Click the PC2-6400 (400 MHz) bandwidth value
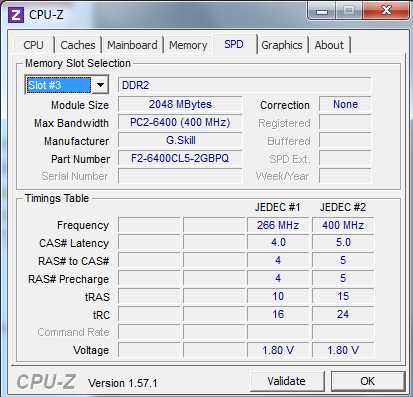This screenshot has width=413, height=397. (180, 122)
